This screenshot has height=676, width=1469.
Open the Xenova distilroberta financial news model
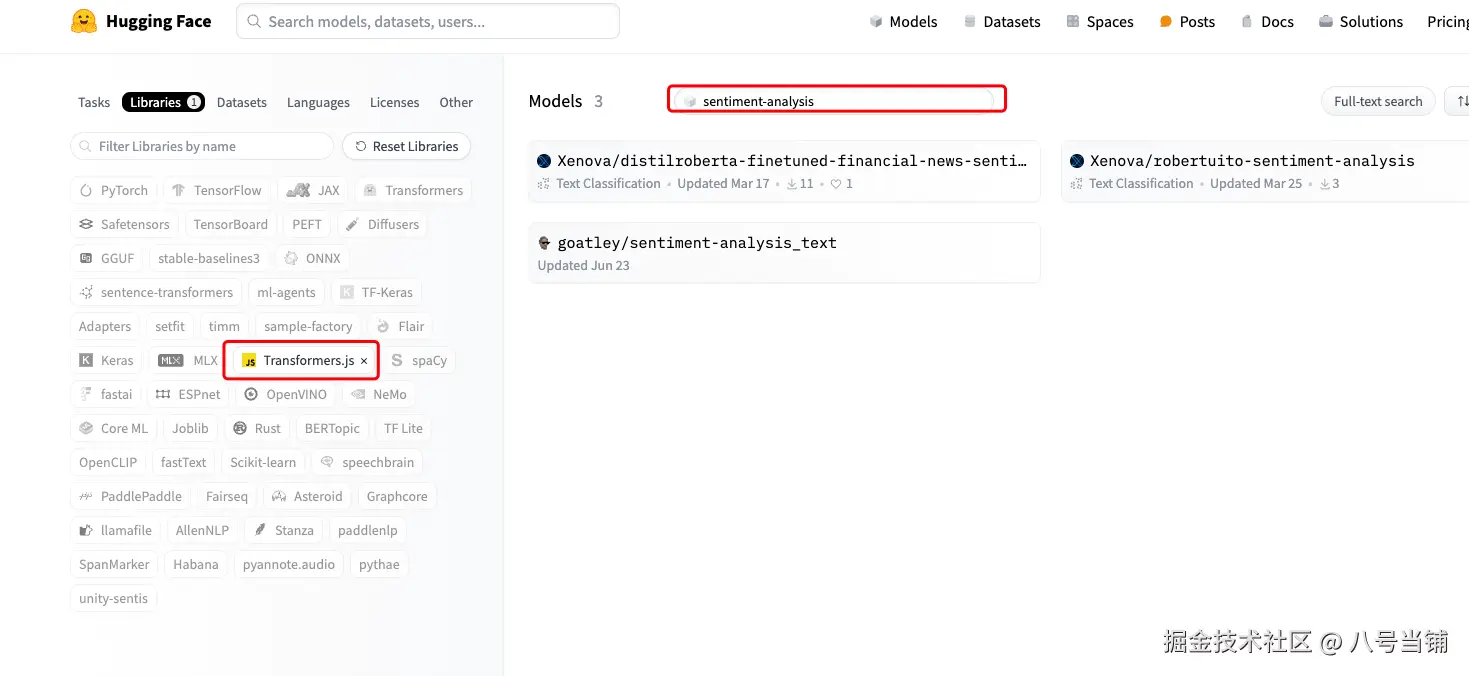791,161
